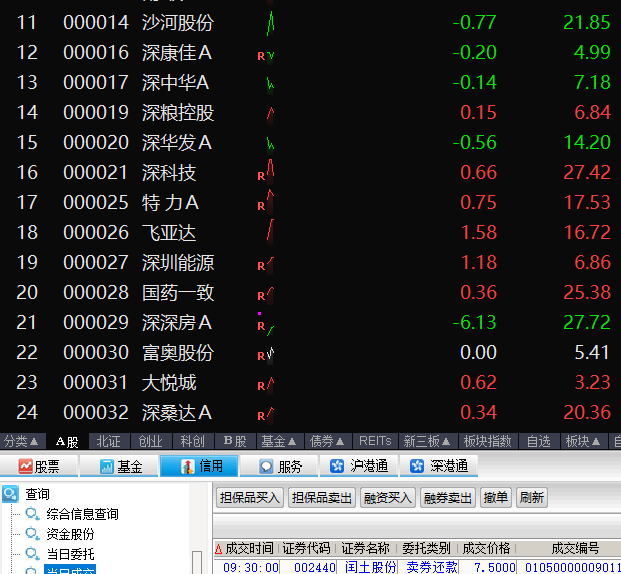This screenshot has width=621, height=574.
Task: Click the R margin mark for 深桑达A
Action: (261, 416)
